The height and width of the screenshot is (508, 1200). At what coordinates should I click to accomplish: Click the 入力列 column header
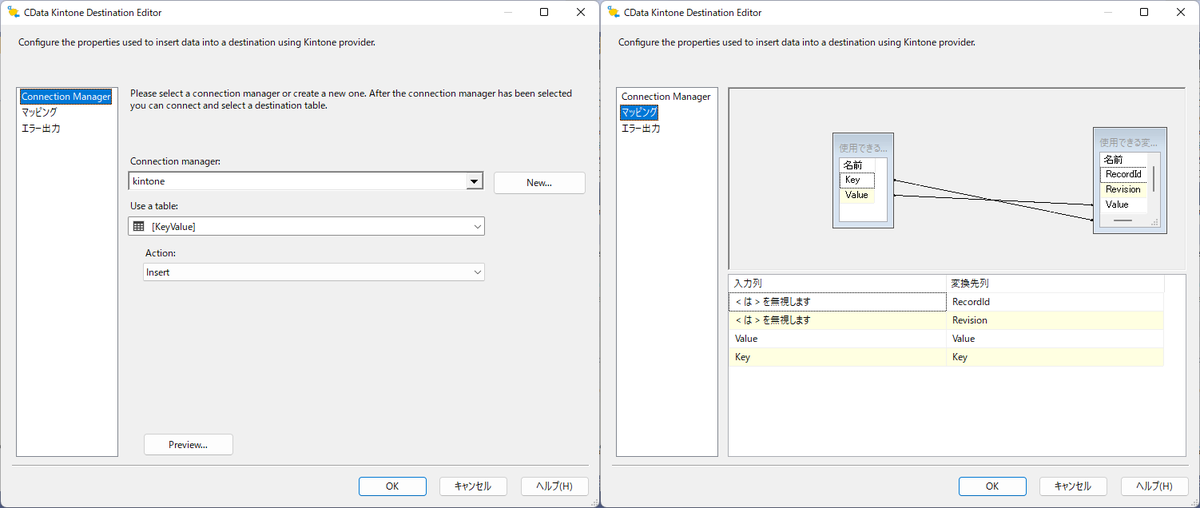point(837,284)
